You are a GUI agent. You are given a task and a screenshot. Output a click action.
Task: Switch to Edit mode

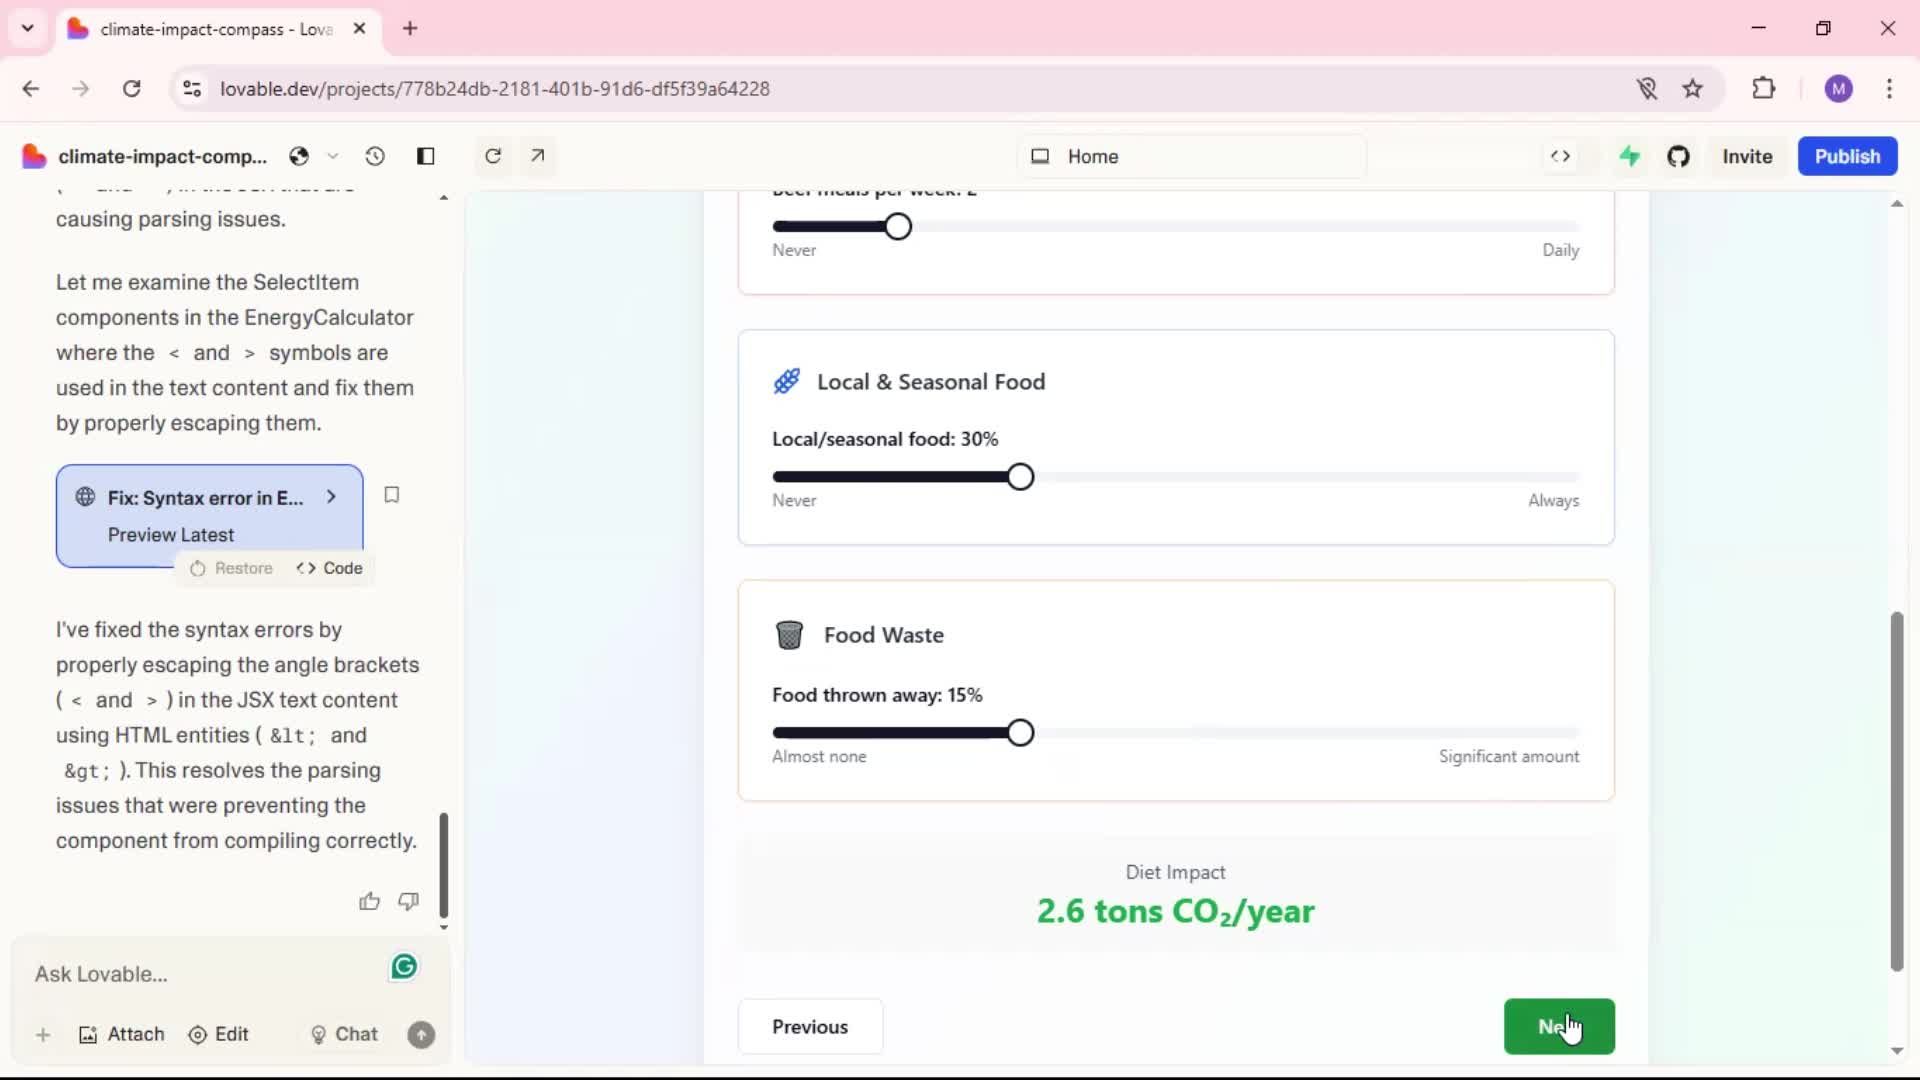pos(218,1035)
